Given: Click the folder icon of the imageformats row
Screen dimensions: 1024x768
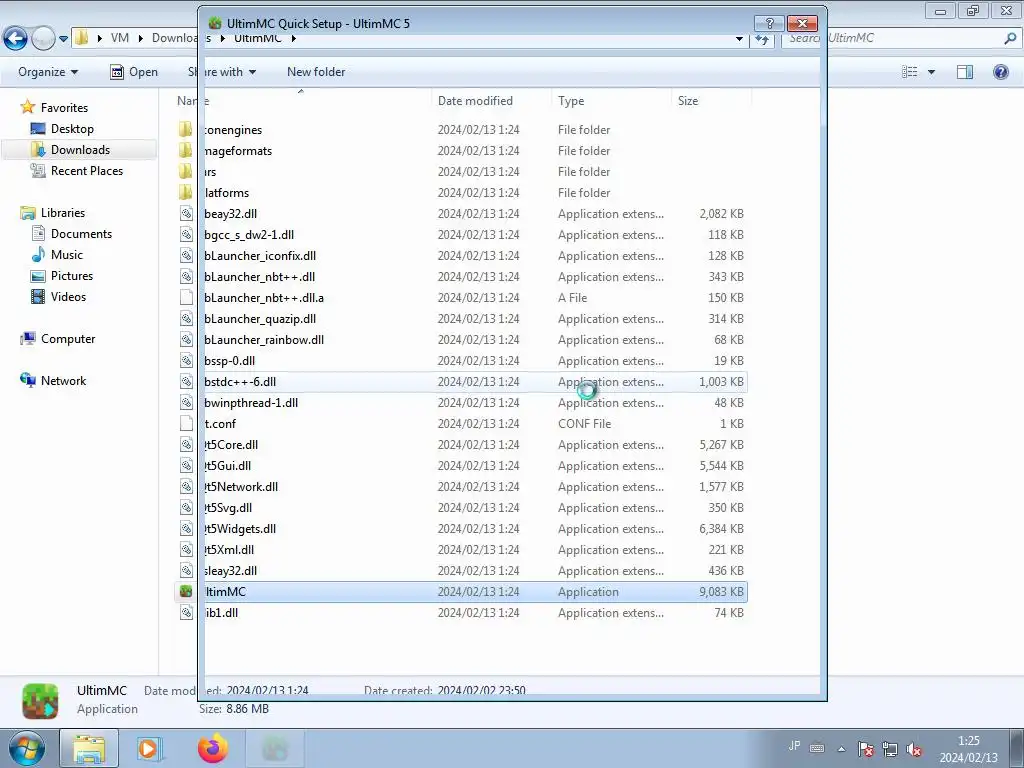Looking at the screenshot, I should 186,150.
